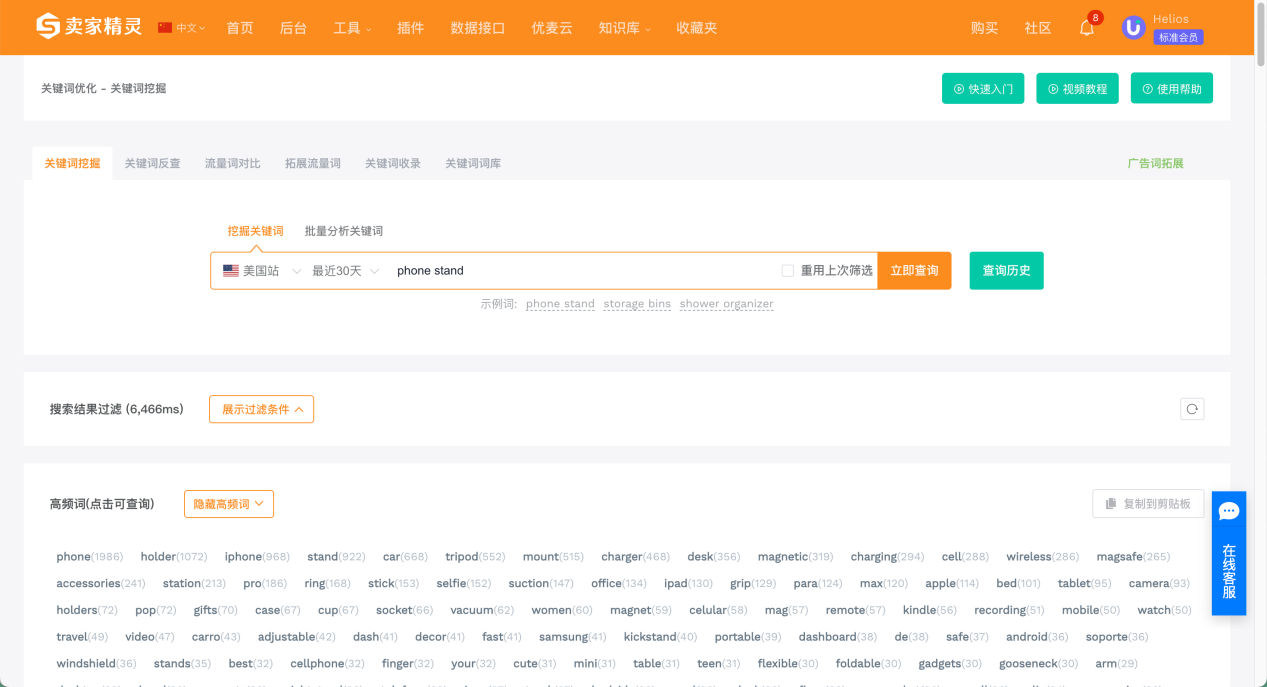The width and height of the screenshot is (1267, 687).
Task: Click the China flag icon beside 中文
Action: pos(163,28)
